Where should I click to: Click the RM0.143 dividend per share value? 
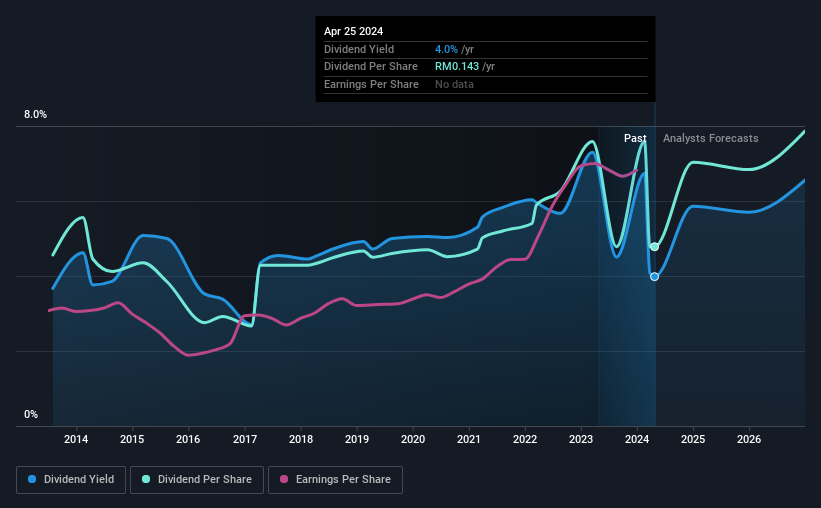pyautogui.click(x=457, y=67)
